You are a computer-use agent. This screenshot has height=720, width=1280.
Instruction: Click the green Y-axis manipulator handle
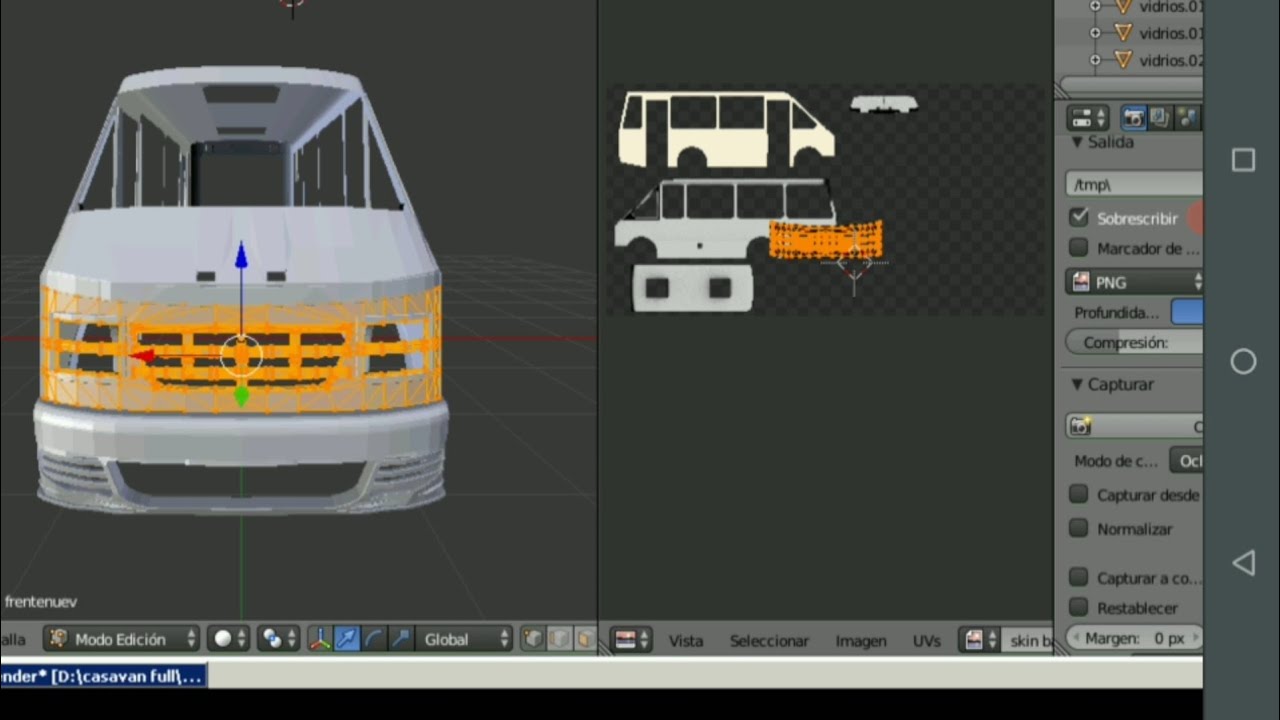(241, 397)
